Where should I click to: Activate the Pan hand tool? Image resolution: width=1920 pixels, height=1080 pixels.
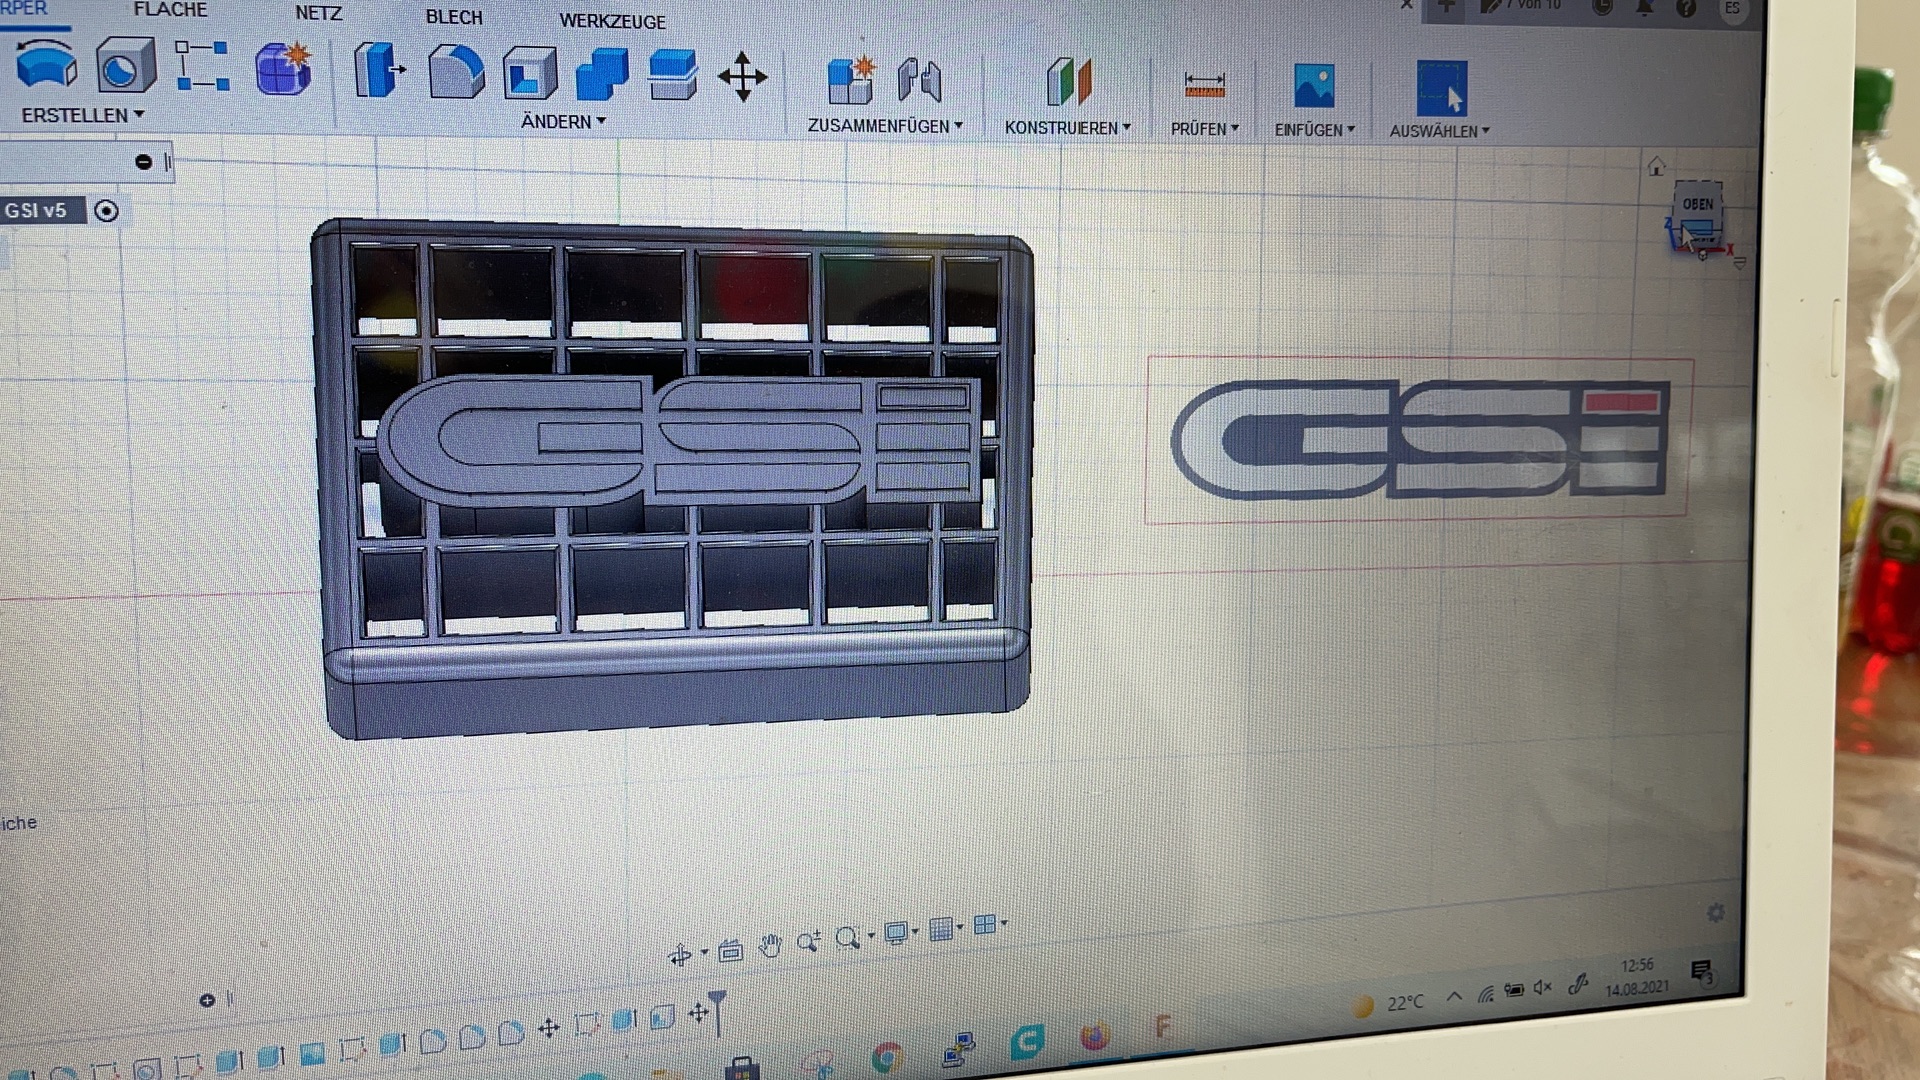tap(769, 946)
